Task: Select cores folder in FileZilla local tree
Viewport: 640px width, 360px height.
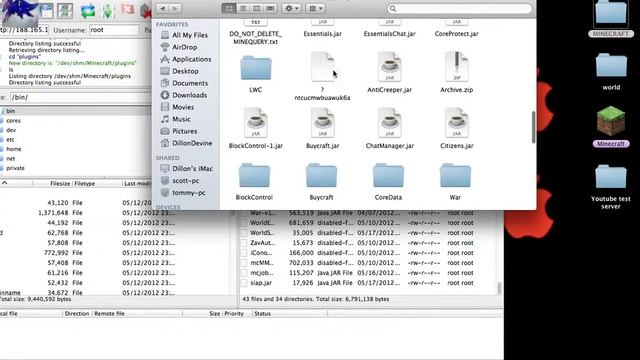Action: point(13,121)
